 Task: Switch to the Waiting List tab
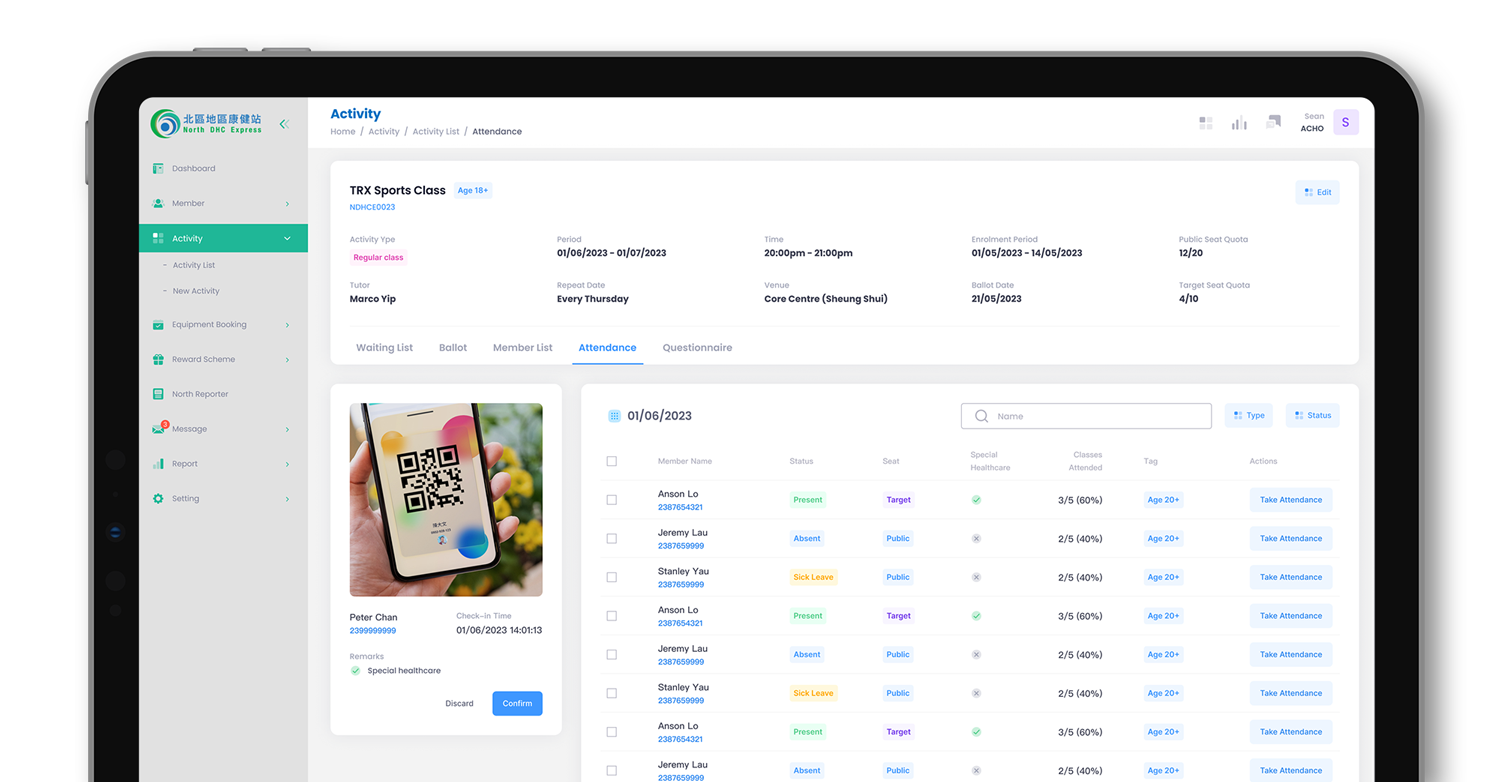pyautogui.click(x=384, y=348)
